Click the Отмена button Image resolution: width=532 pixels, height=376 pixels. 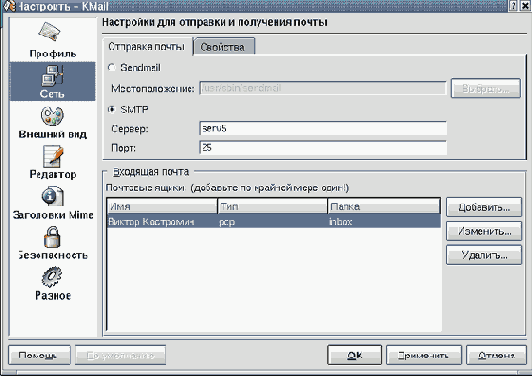pyautogui.click(x=496, y=355)
